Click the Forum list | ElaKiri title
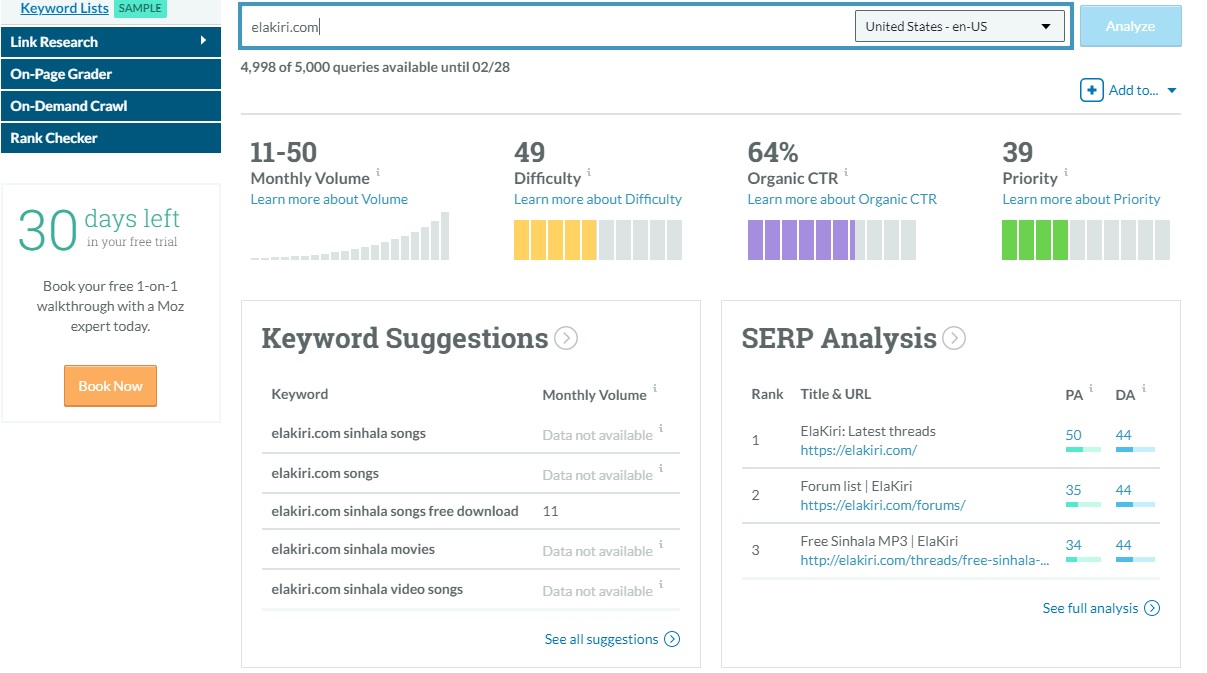 (x=856, y=486)
